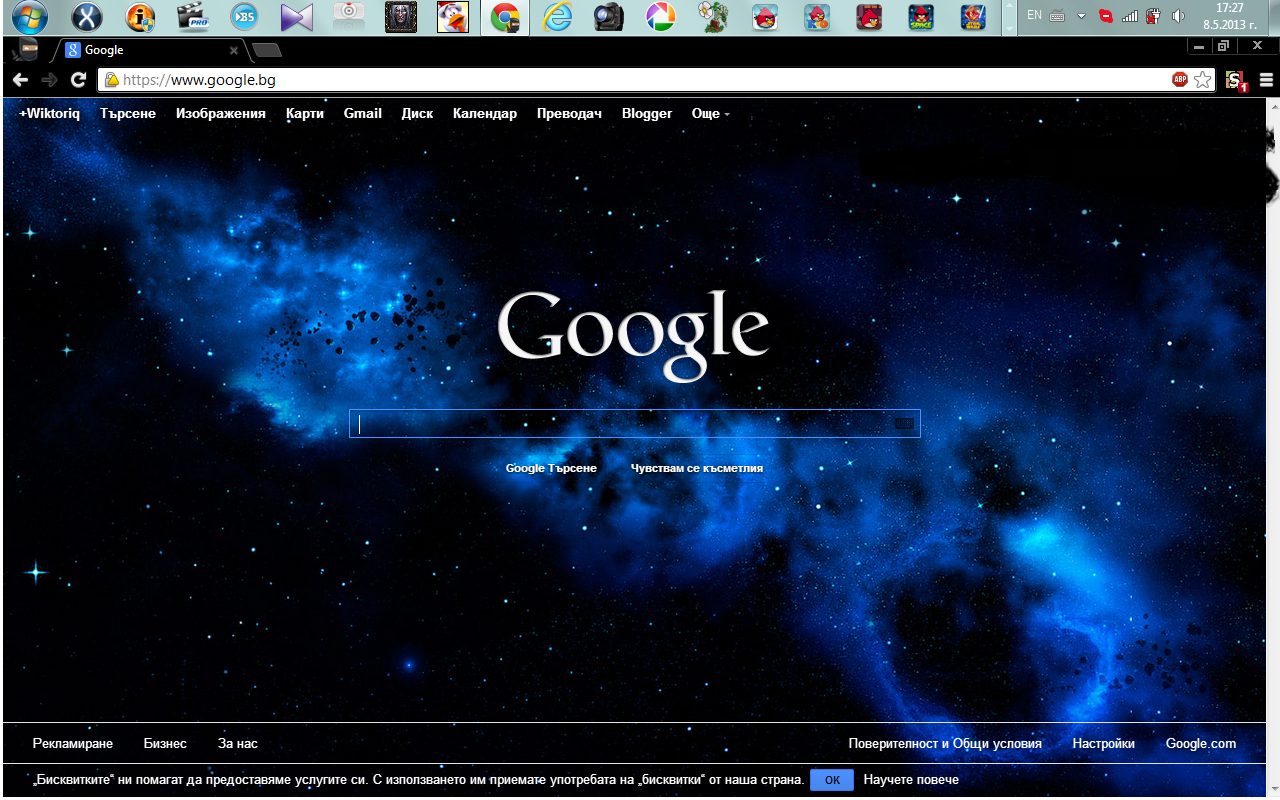The width and height of the screenshot is (1280, 800).
Task: Open the Adblock Plus extension icon
Action: click(1180, 80)
